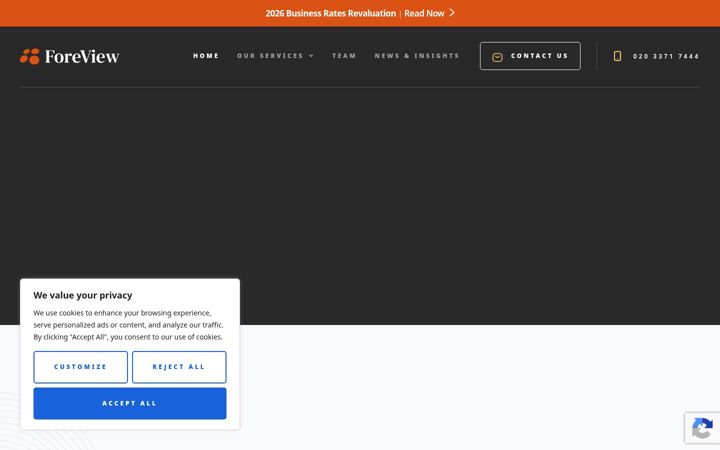720x450 pixels.
Task: Expand the Our Services dropdown chevron
Action: [311, 56]
